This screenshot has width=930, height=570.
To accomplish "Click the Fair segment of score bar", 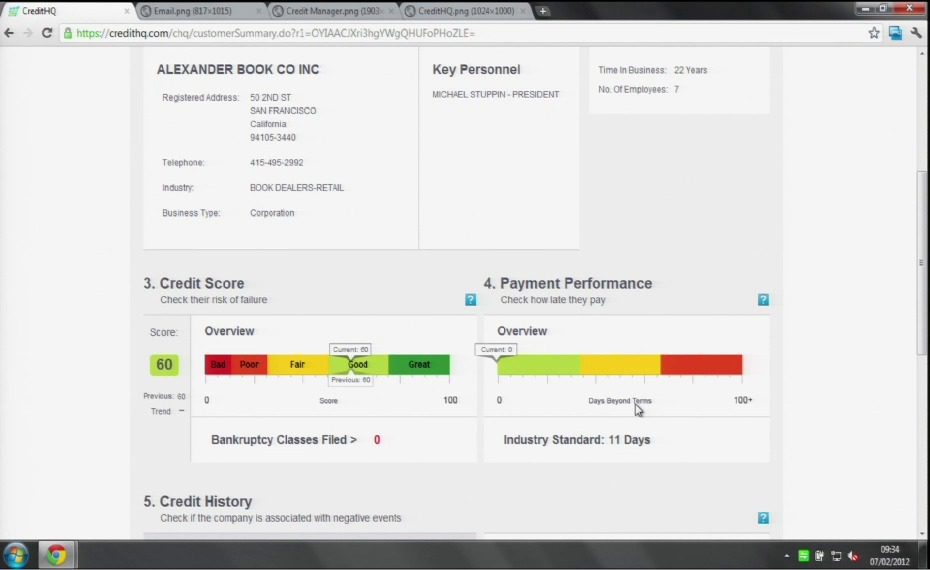I will tap(297, 364).
